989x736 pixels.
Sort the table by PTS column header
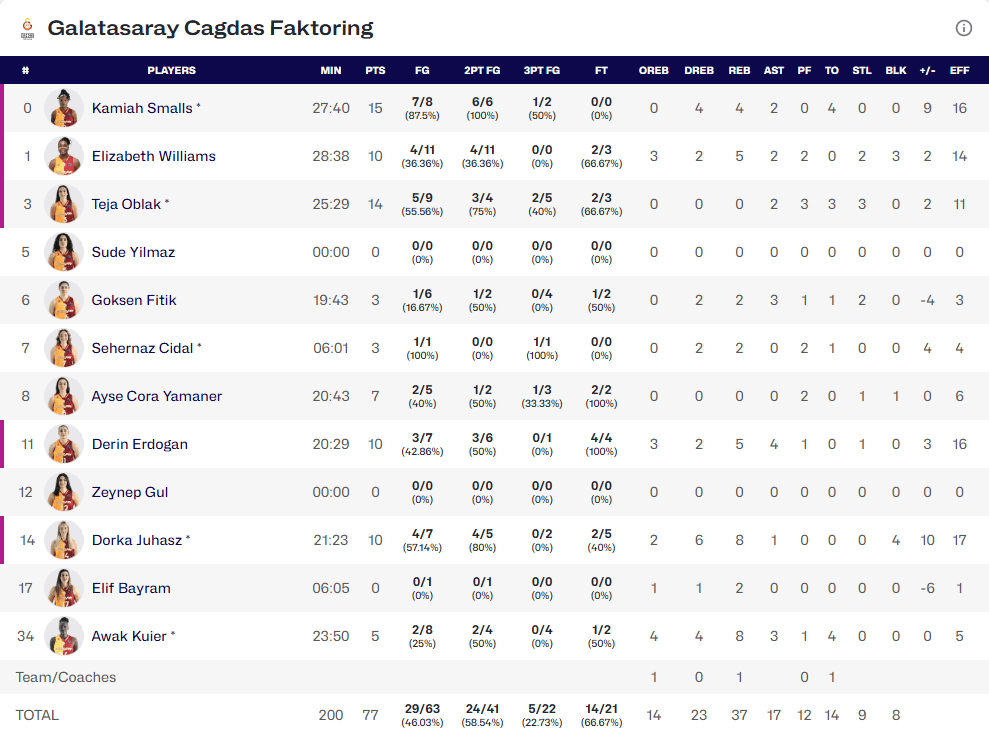(x=375, y=70)
